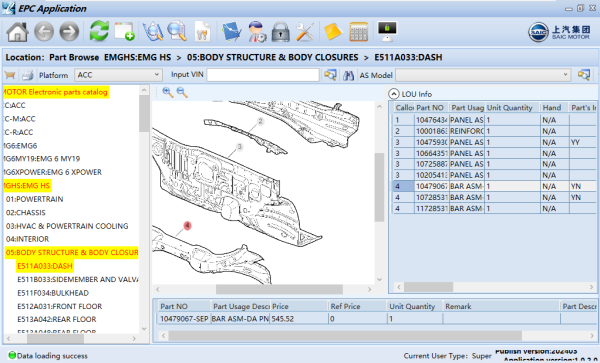Select E511B033:SIDEMEMBER AND VALVE node
This screenshot has height=363, width=600.
tap(78, 279)
